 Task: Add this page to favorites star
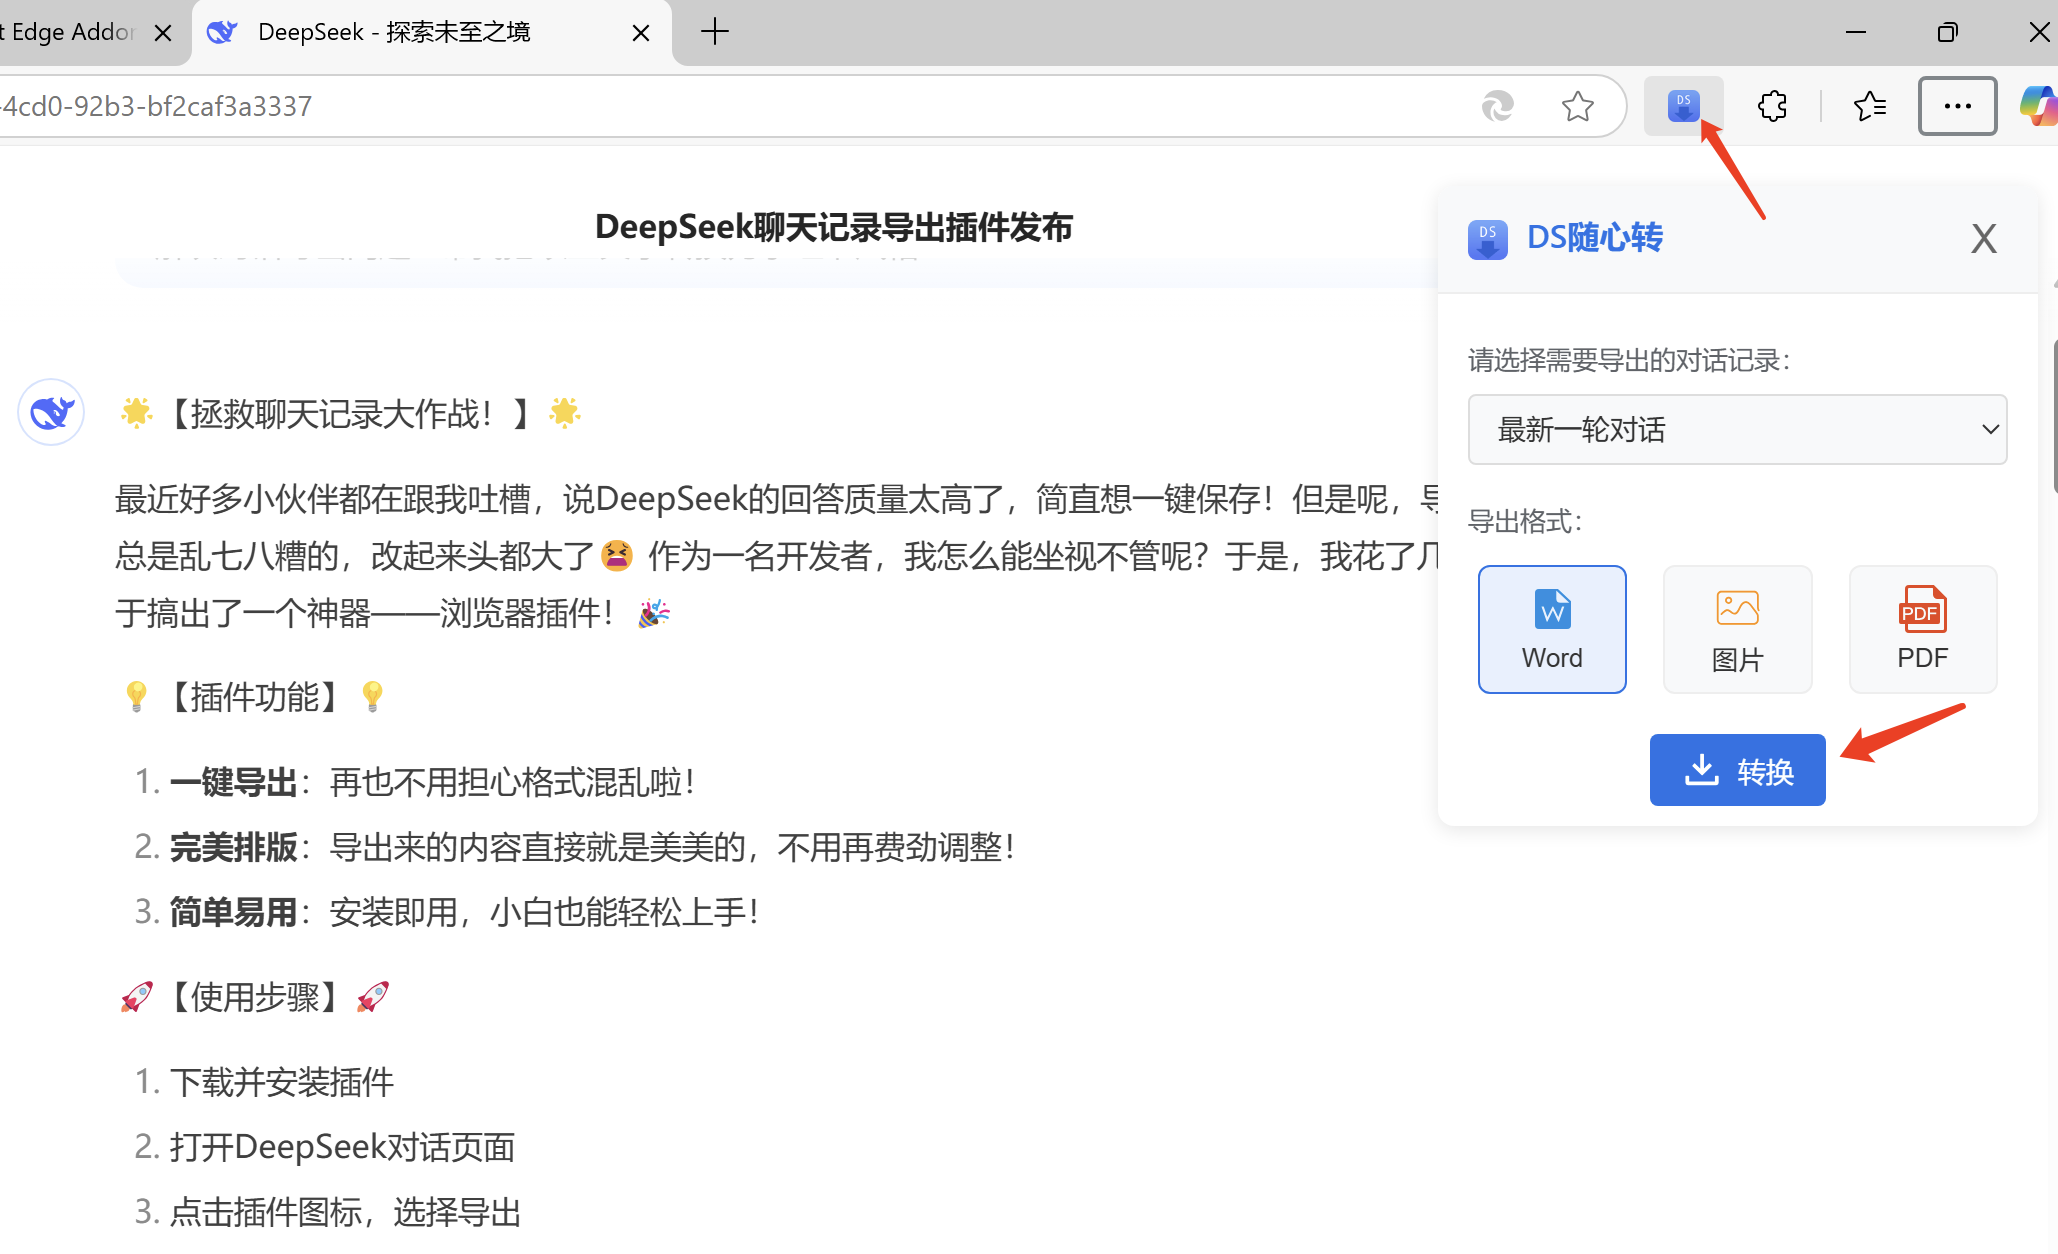(1577, 106)
